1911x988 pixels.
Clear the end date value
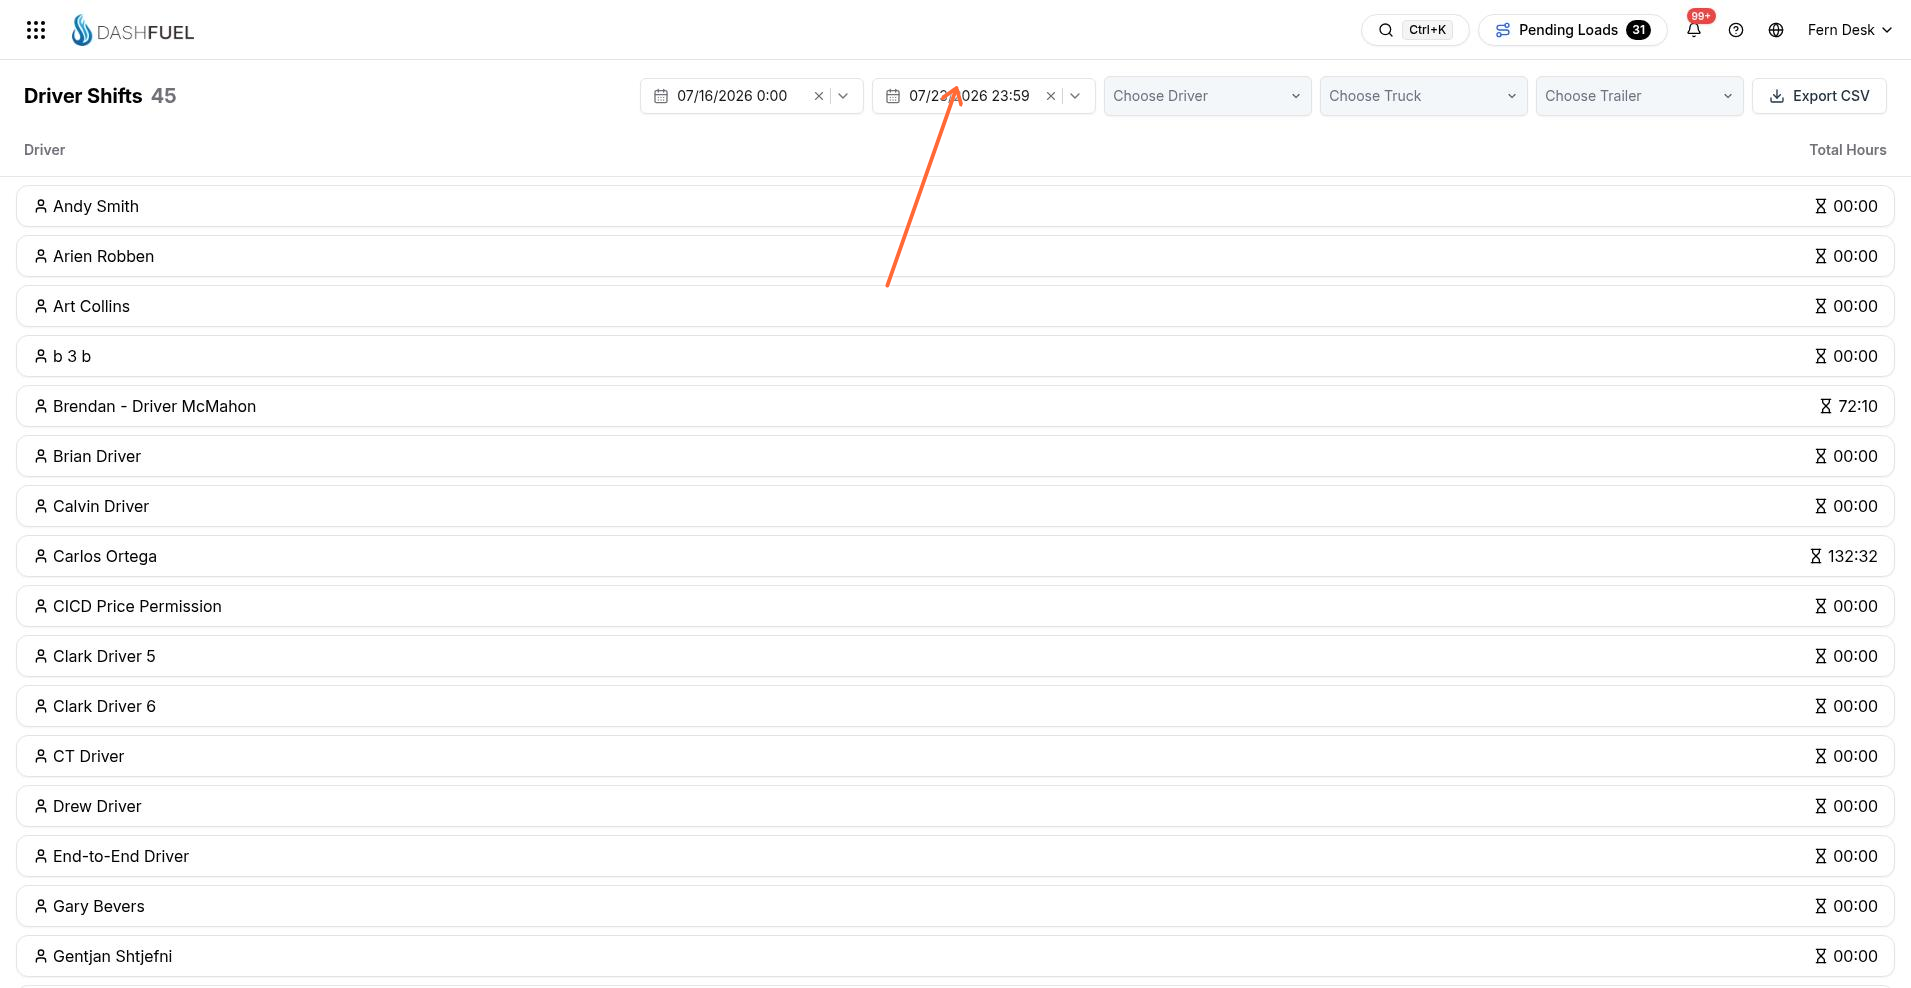click(x=1051, y=96)
